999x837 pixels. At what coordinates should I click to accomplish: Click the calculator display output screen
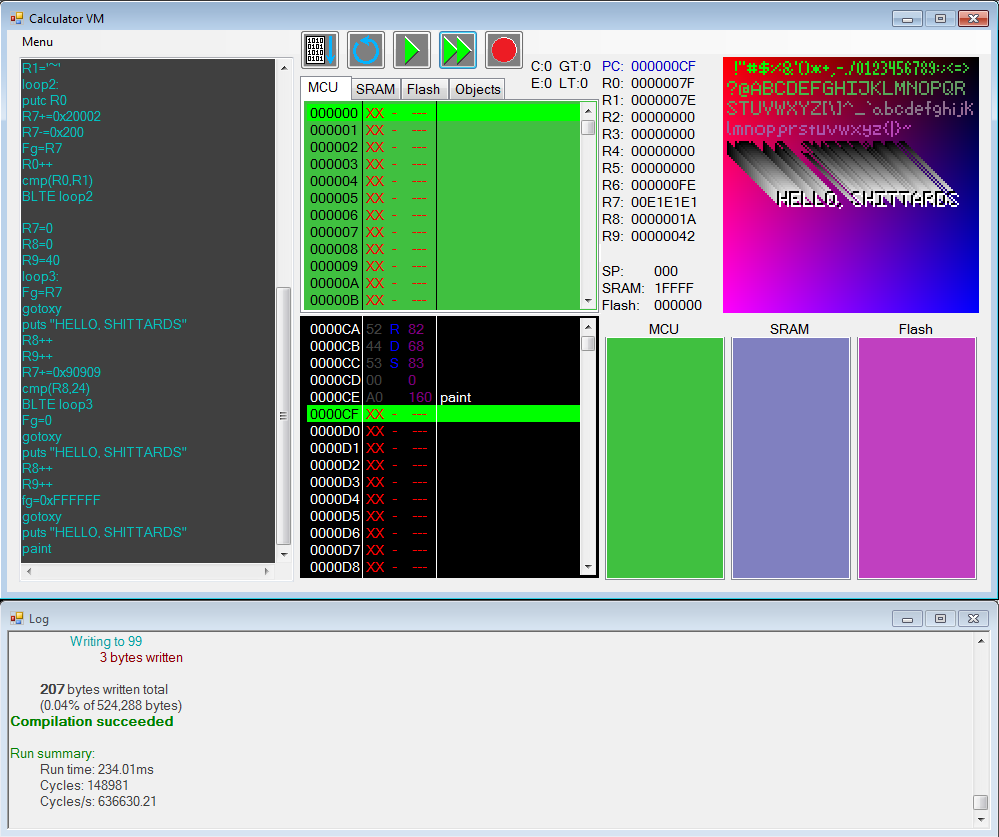851,185
